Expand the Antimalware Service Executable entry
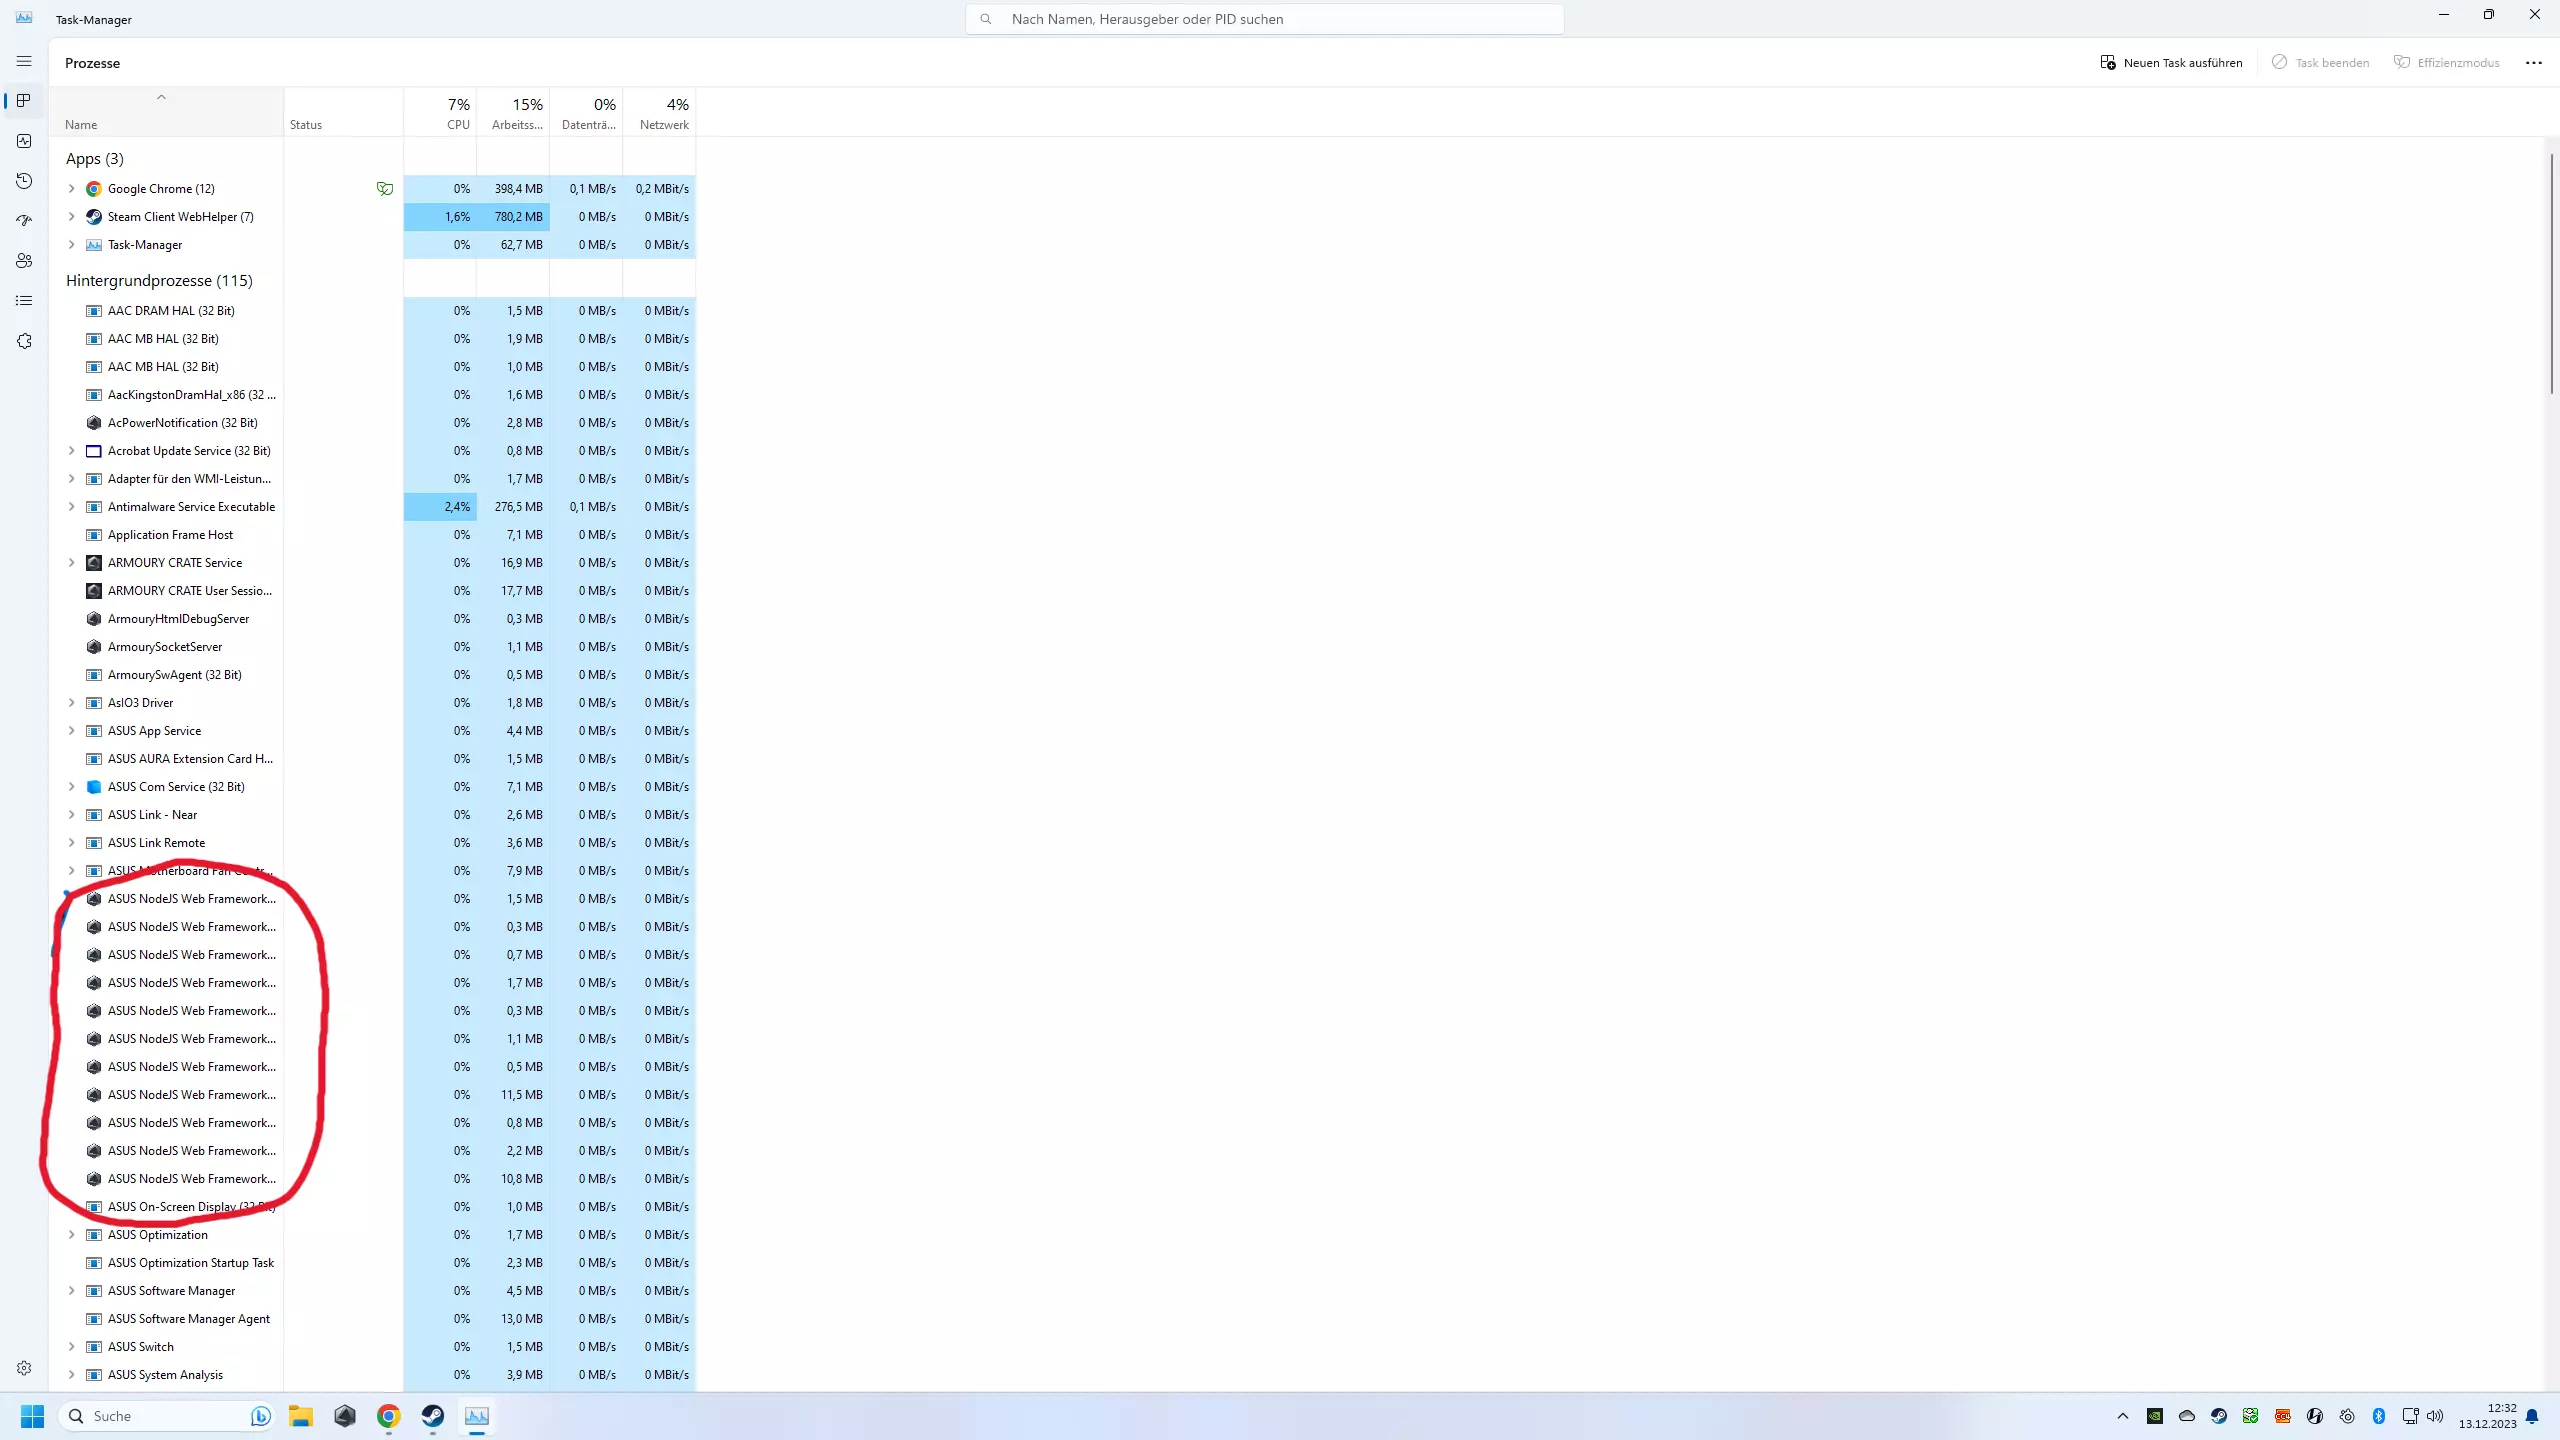Viewport: 2560px width, 1440px height. 71,507
